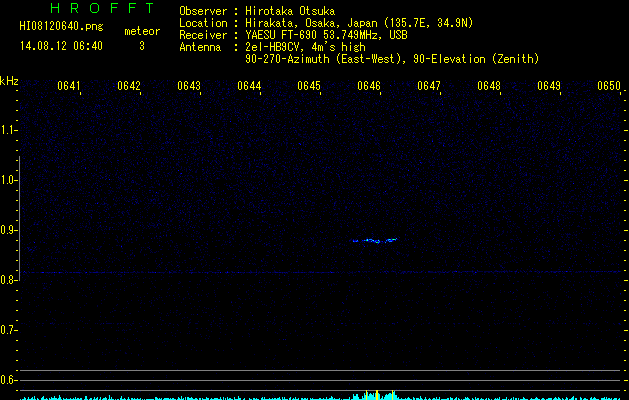Screen dimensions: 629x400
Task: Click the Antenna field label
Action: 199,47
